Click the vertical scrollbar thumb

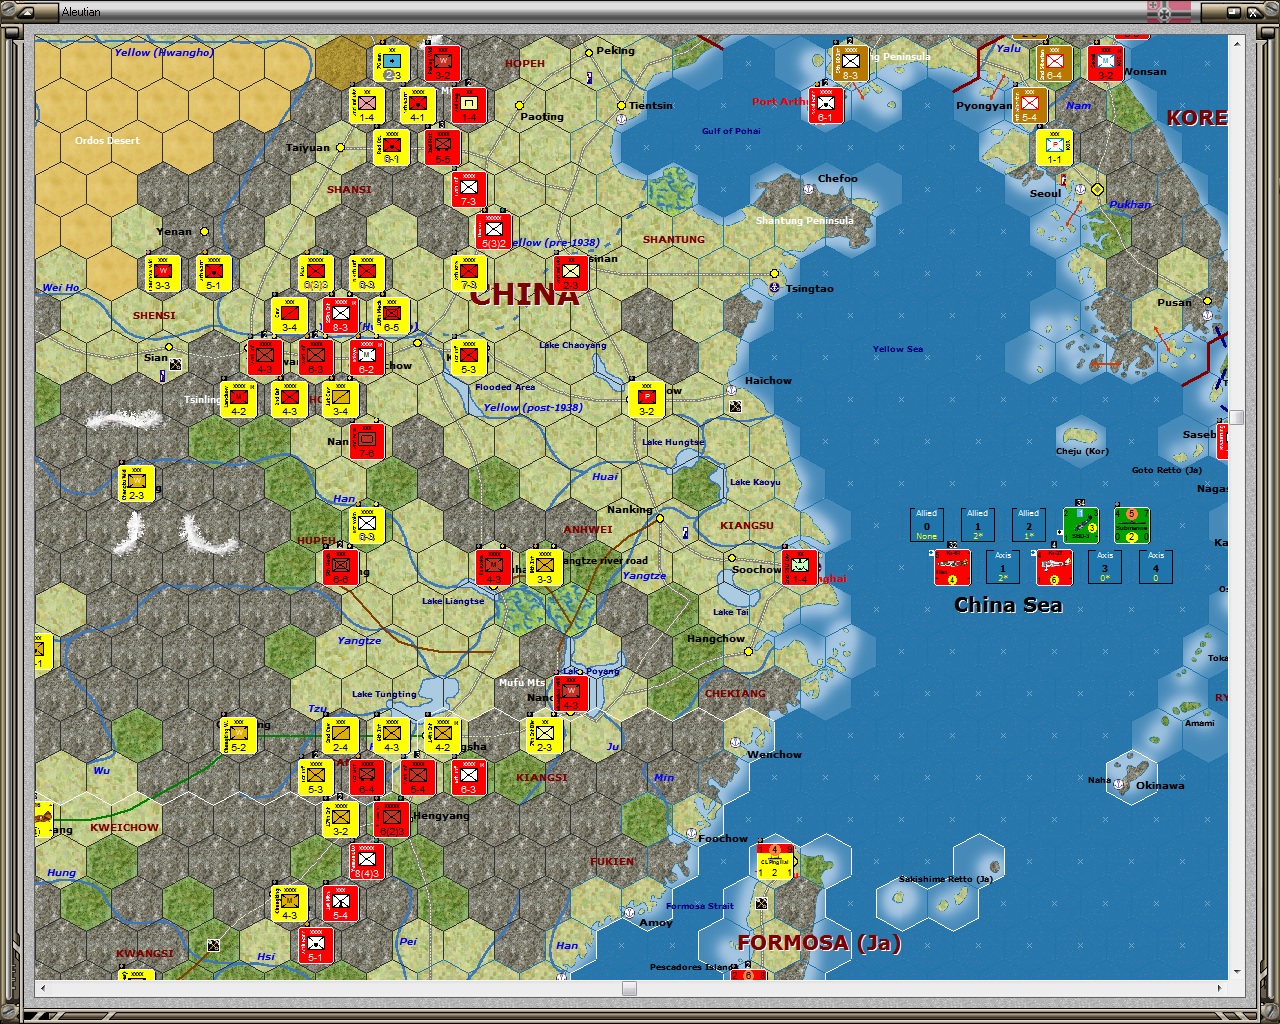[x=1237, y=417]
